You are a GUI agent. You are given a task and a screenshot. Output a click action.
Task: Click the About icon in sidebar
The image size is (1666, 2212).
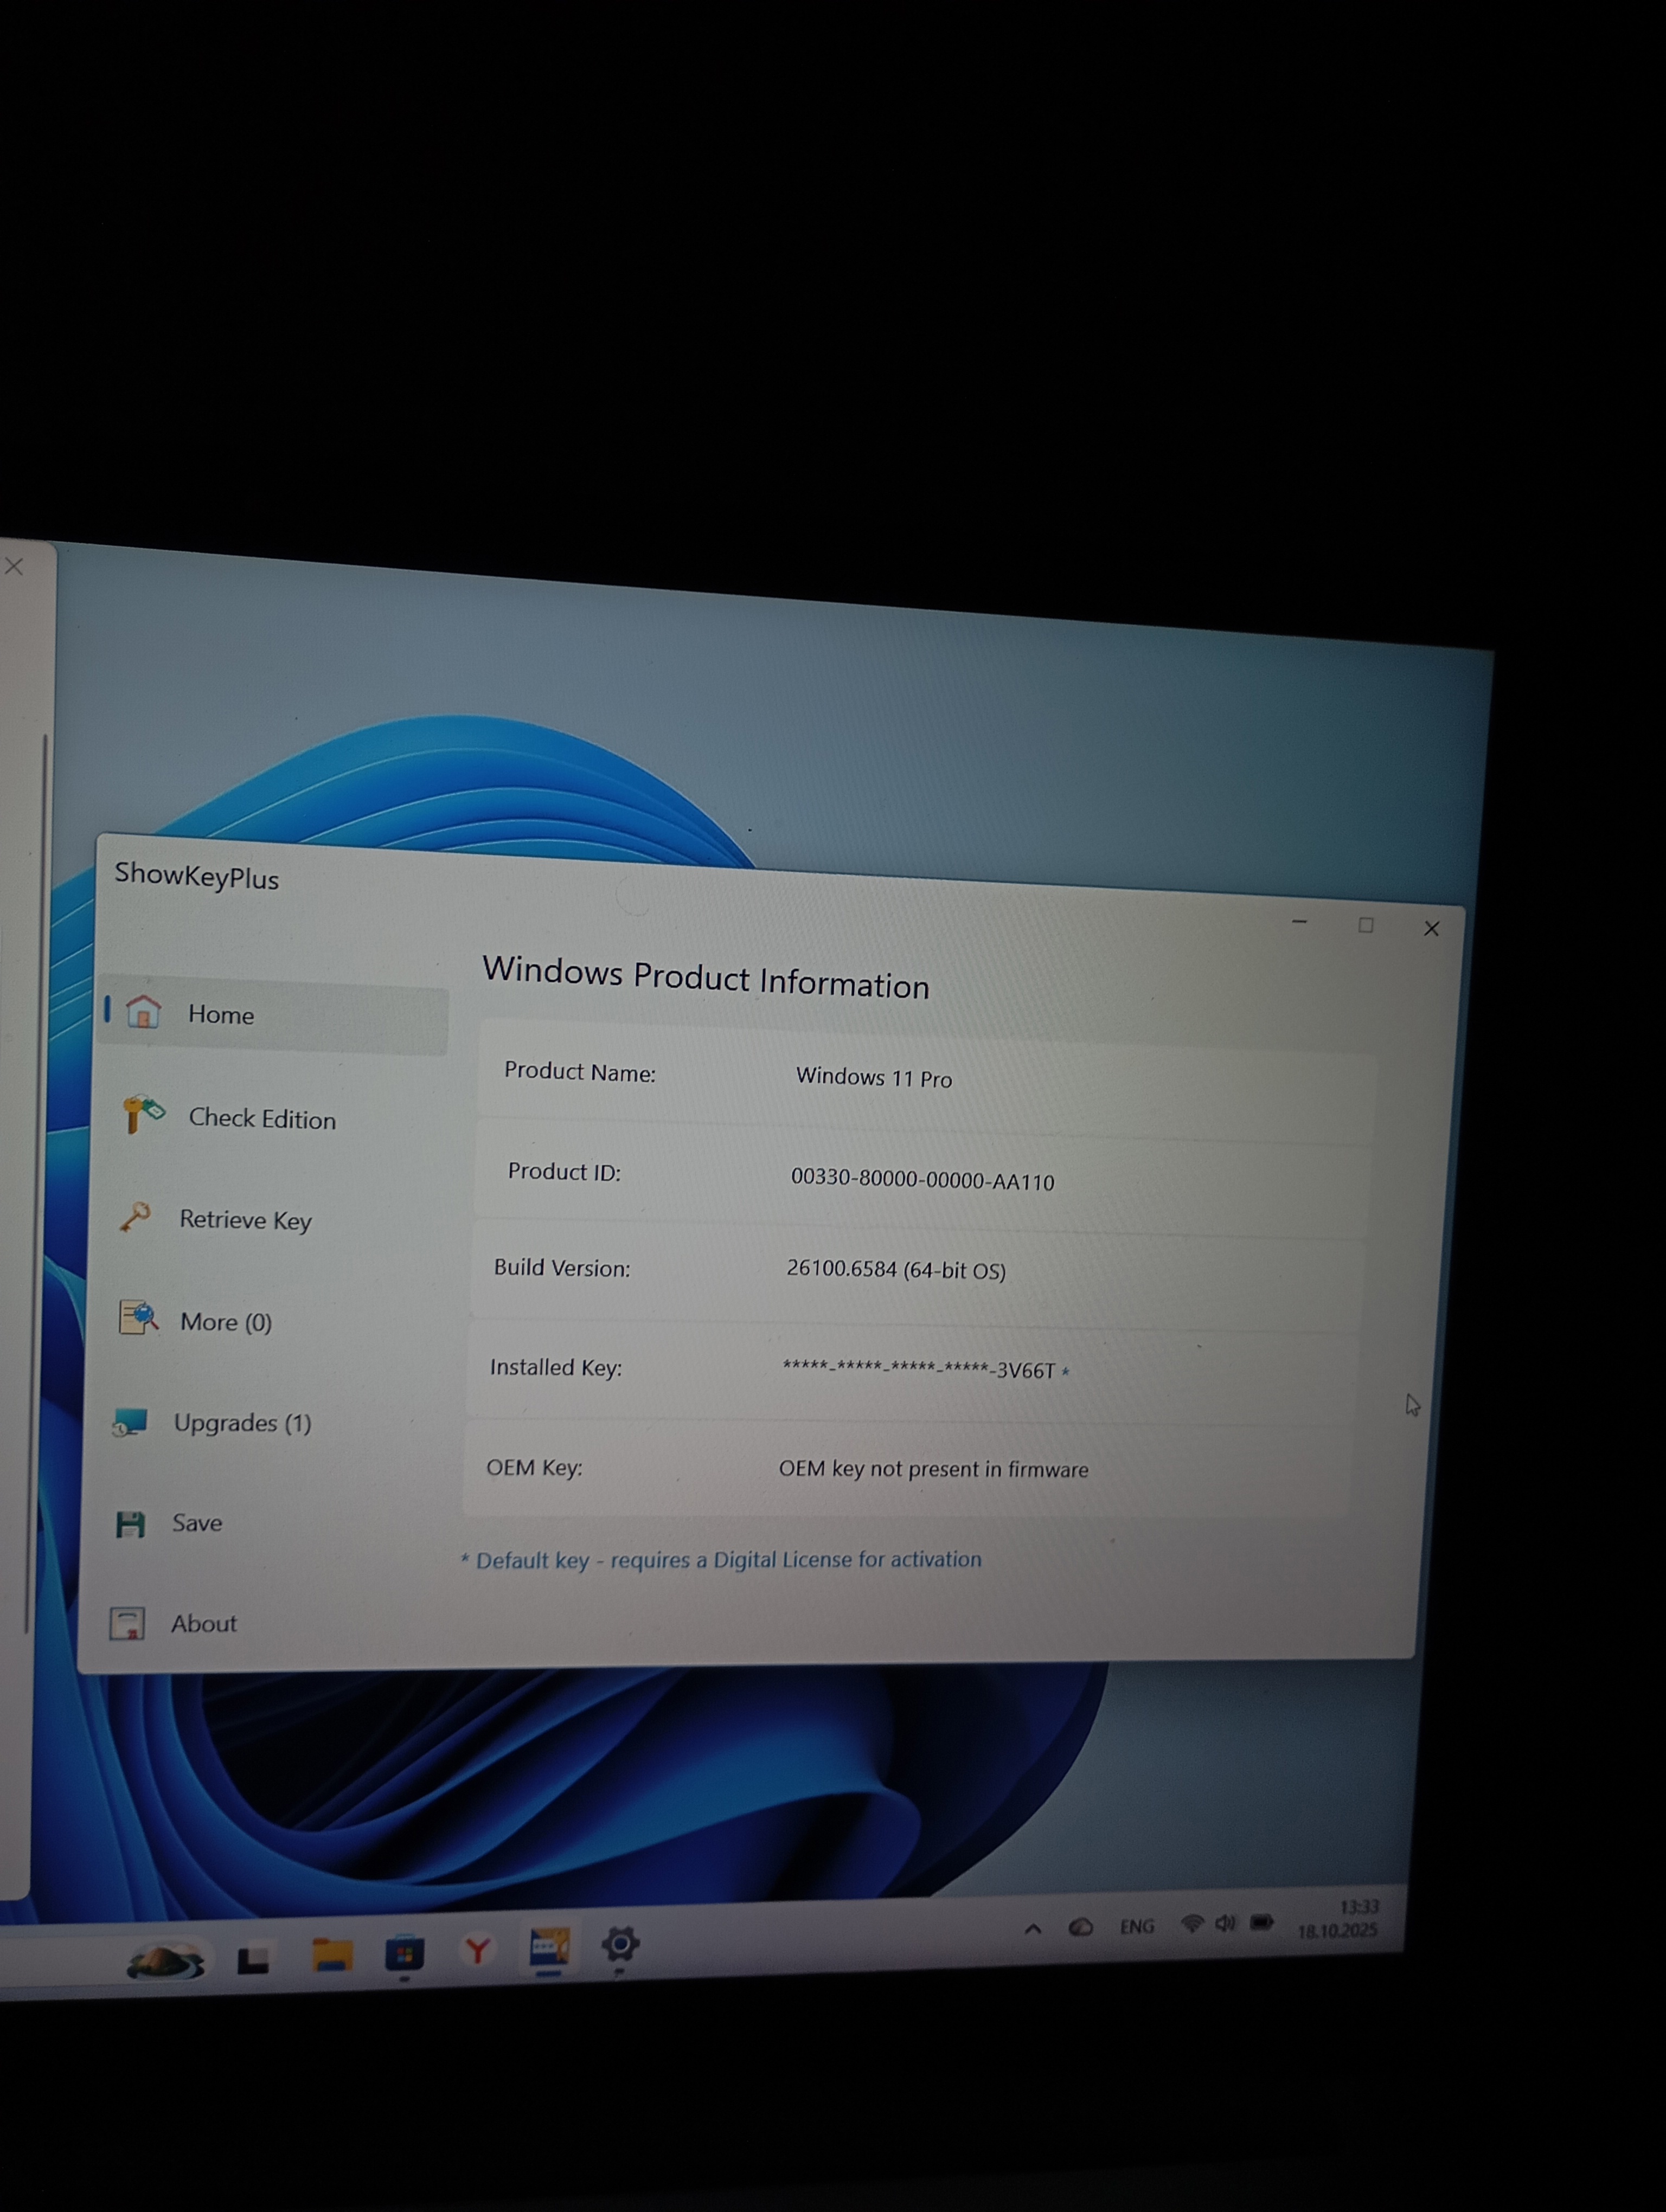tap(127, 1623)
